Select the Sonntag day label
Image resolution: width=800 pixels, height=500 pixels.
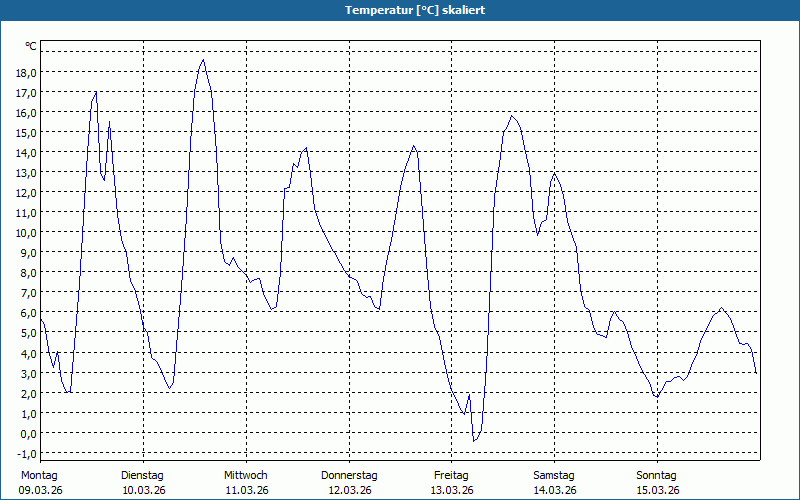click(656, 476)
